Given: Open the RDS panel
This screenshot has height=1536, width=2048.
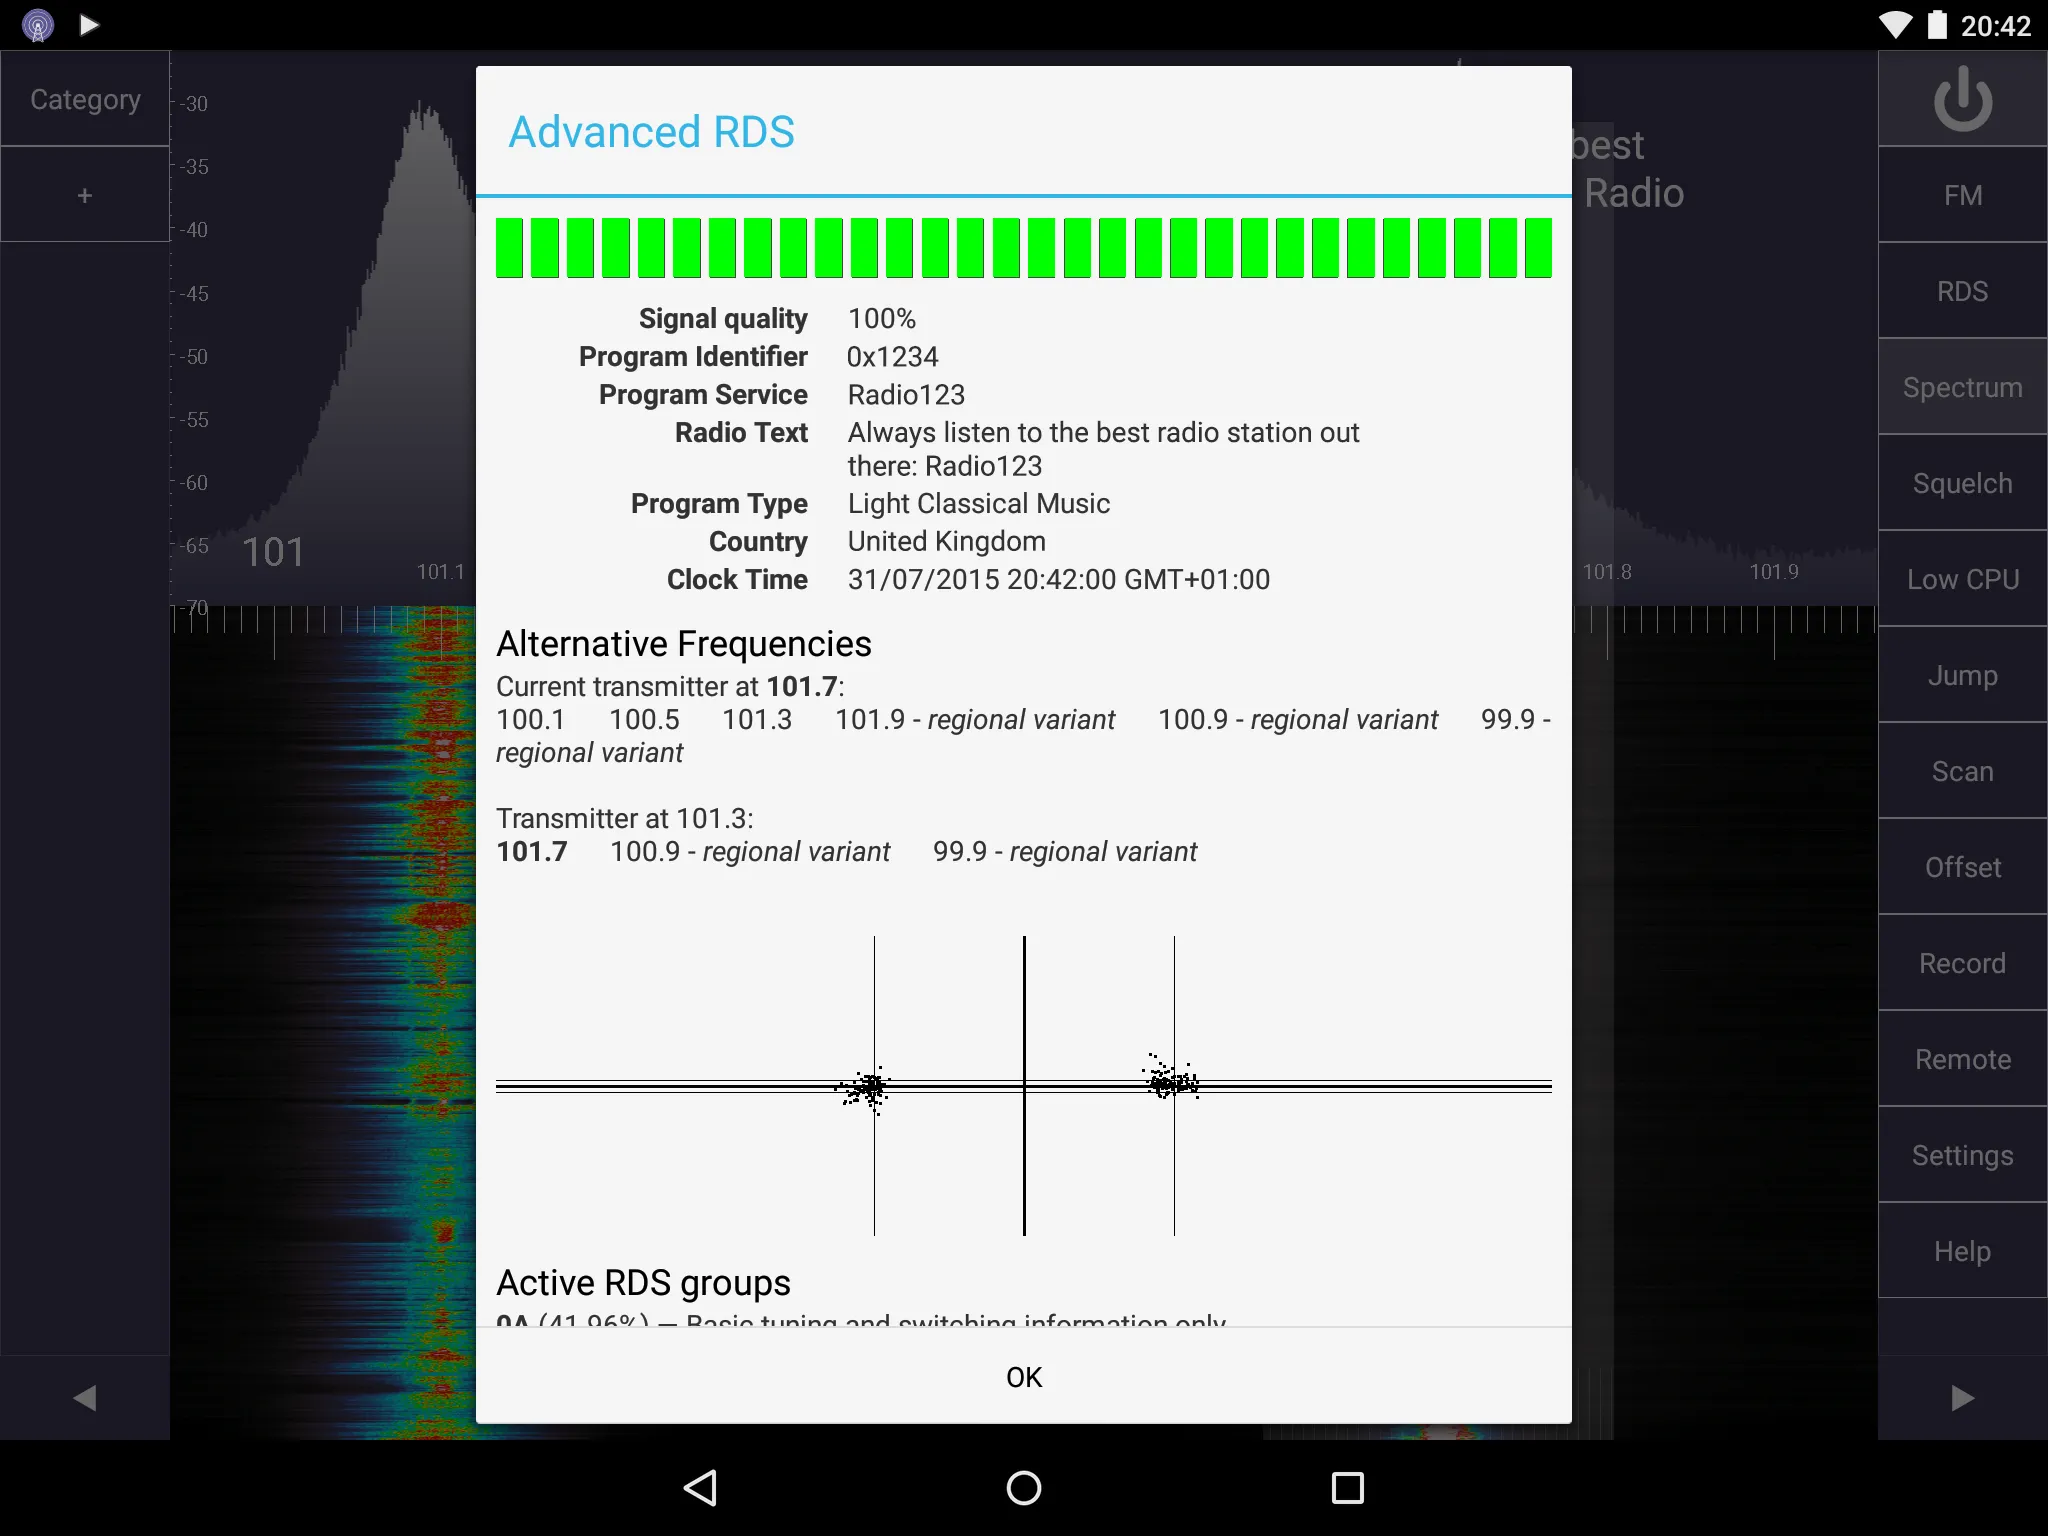Looking at the screenshot, I should point(1963,290).
